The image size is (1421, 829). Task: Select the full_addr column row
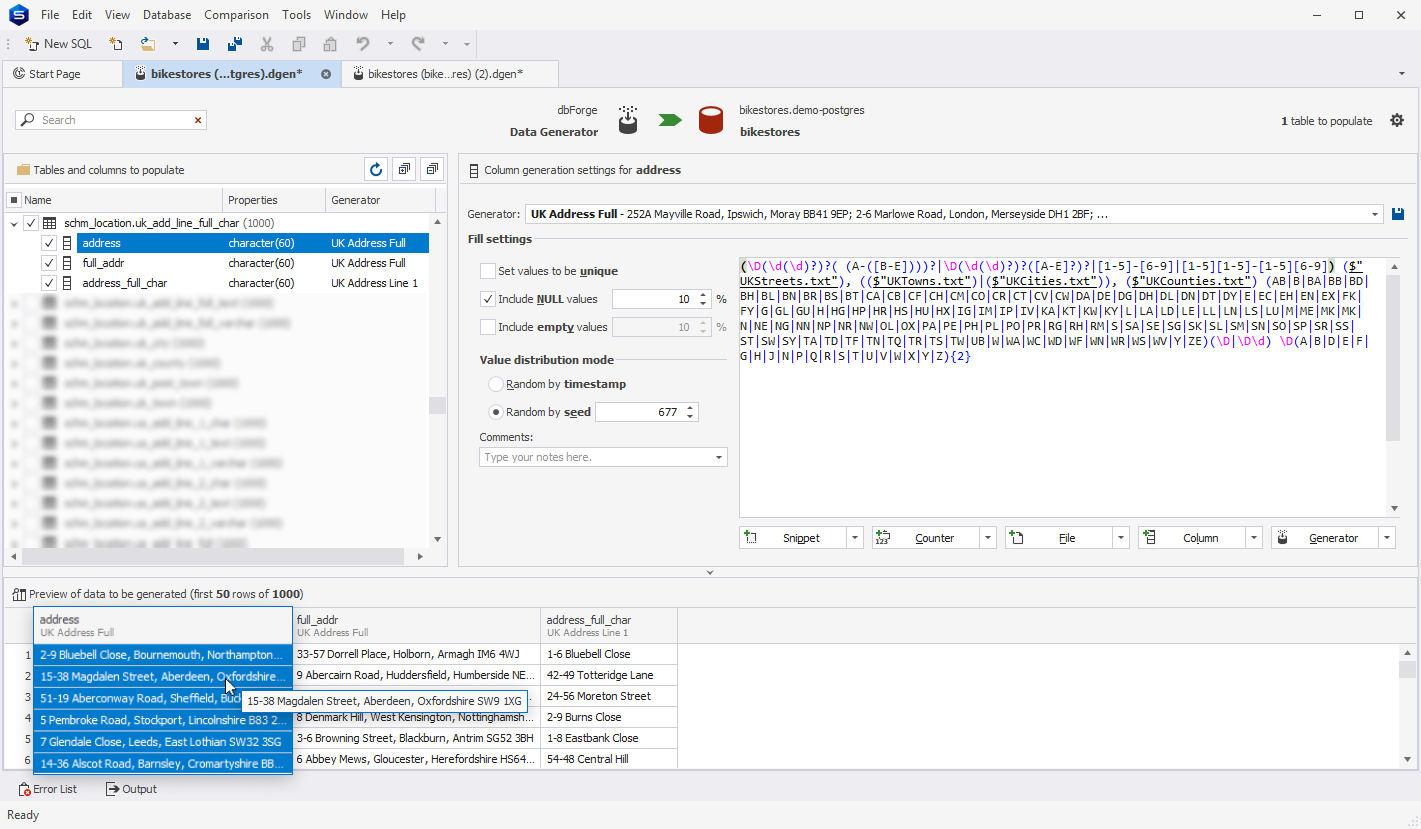(x=253, y=263)
